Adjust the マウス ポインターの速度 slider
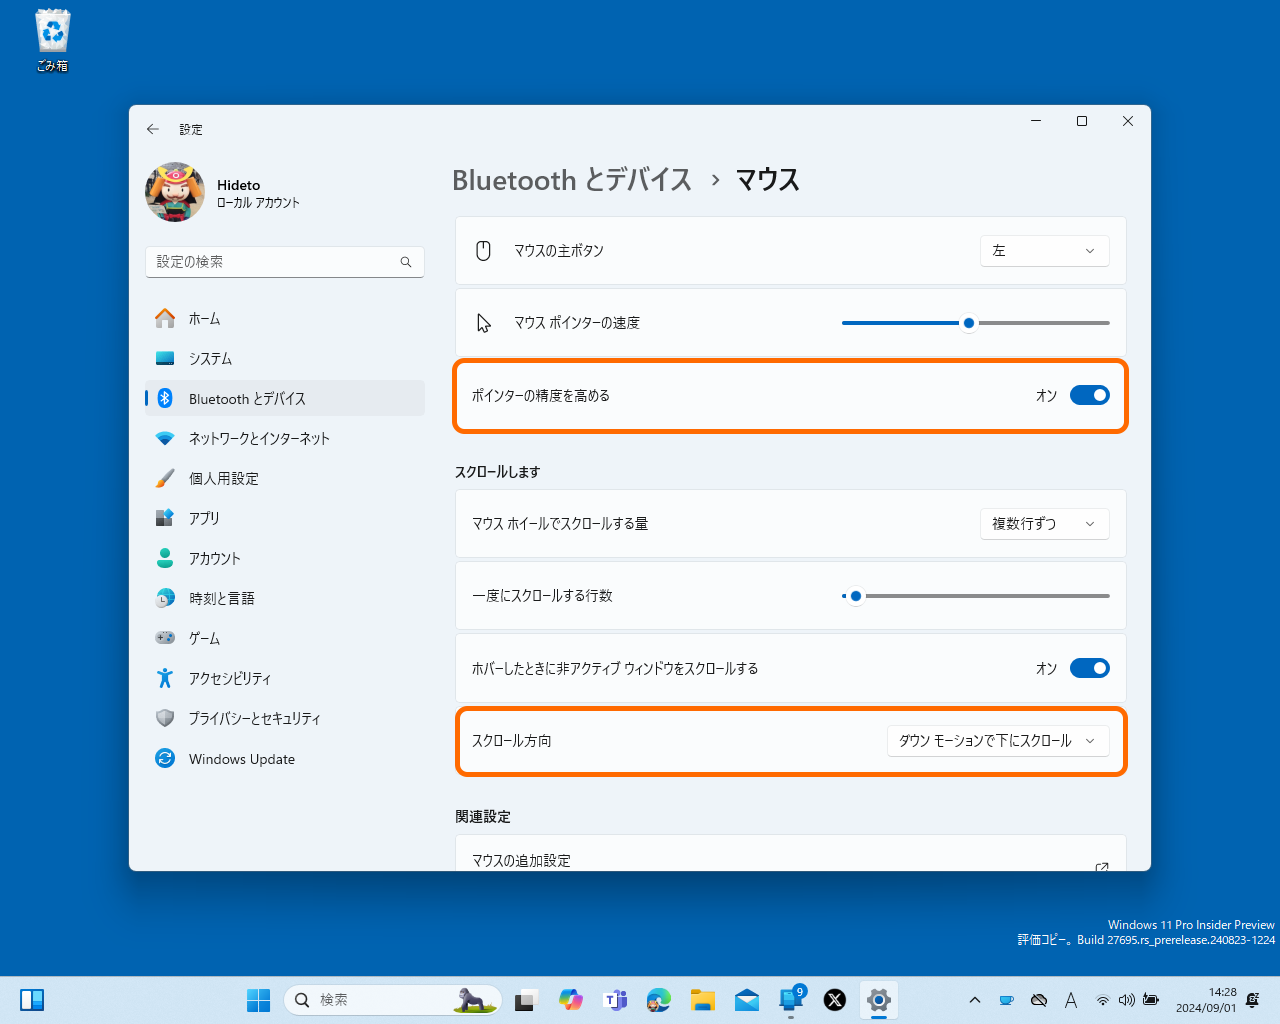Viewport: 1280px width, 1024px height. point(967,323)
